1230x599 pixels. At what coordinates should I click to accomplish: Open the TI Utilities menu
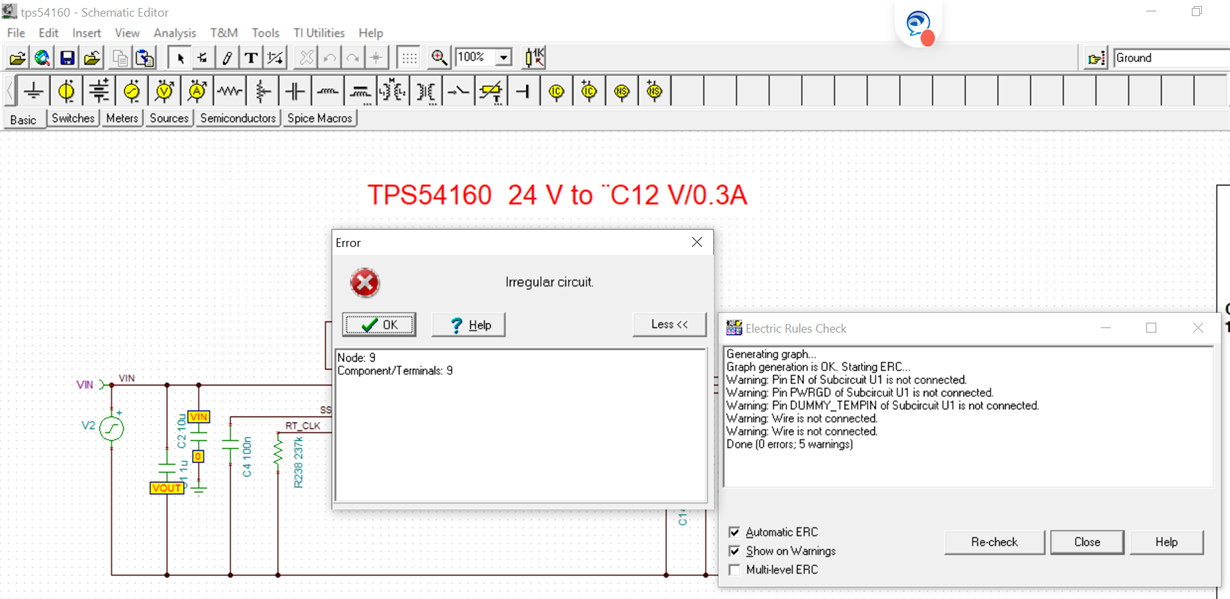pyautogui.click(x=319, y=33)
